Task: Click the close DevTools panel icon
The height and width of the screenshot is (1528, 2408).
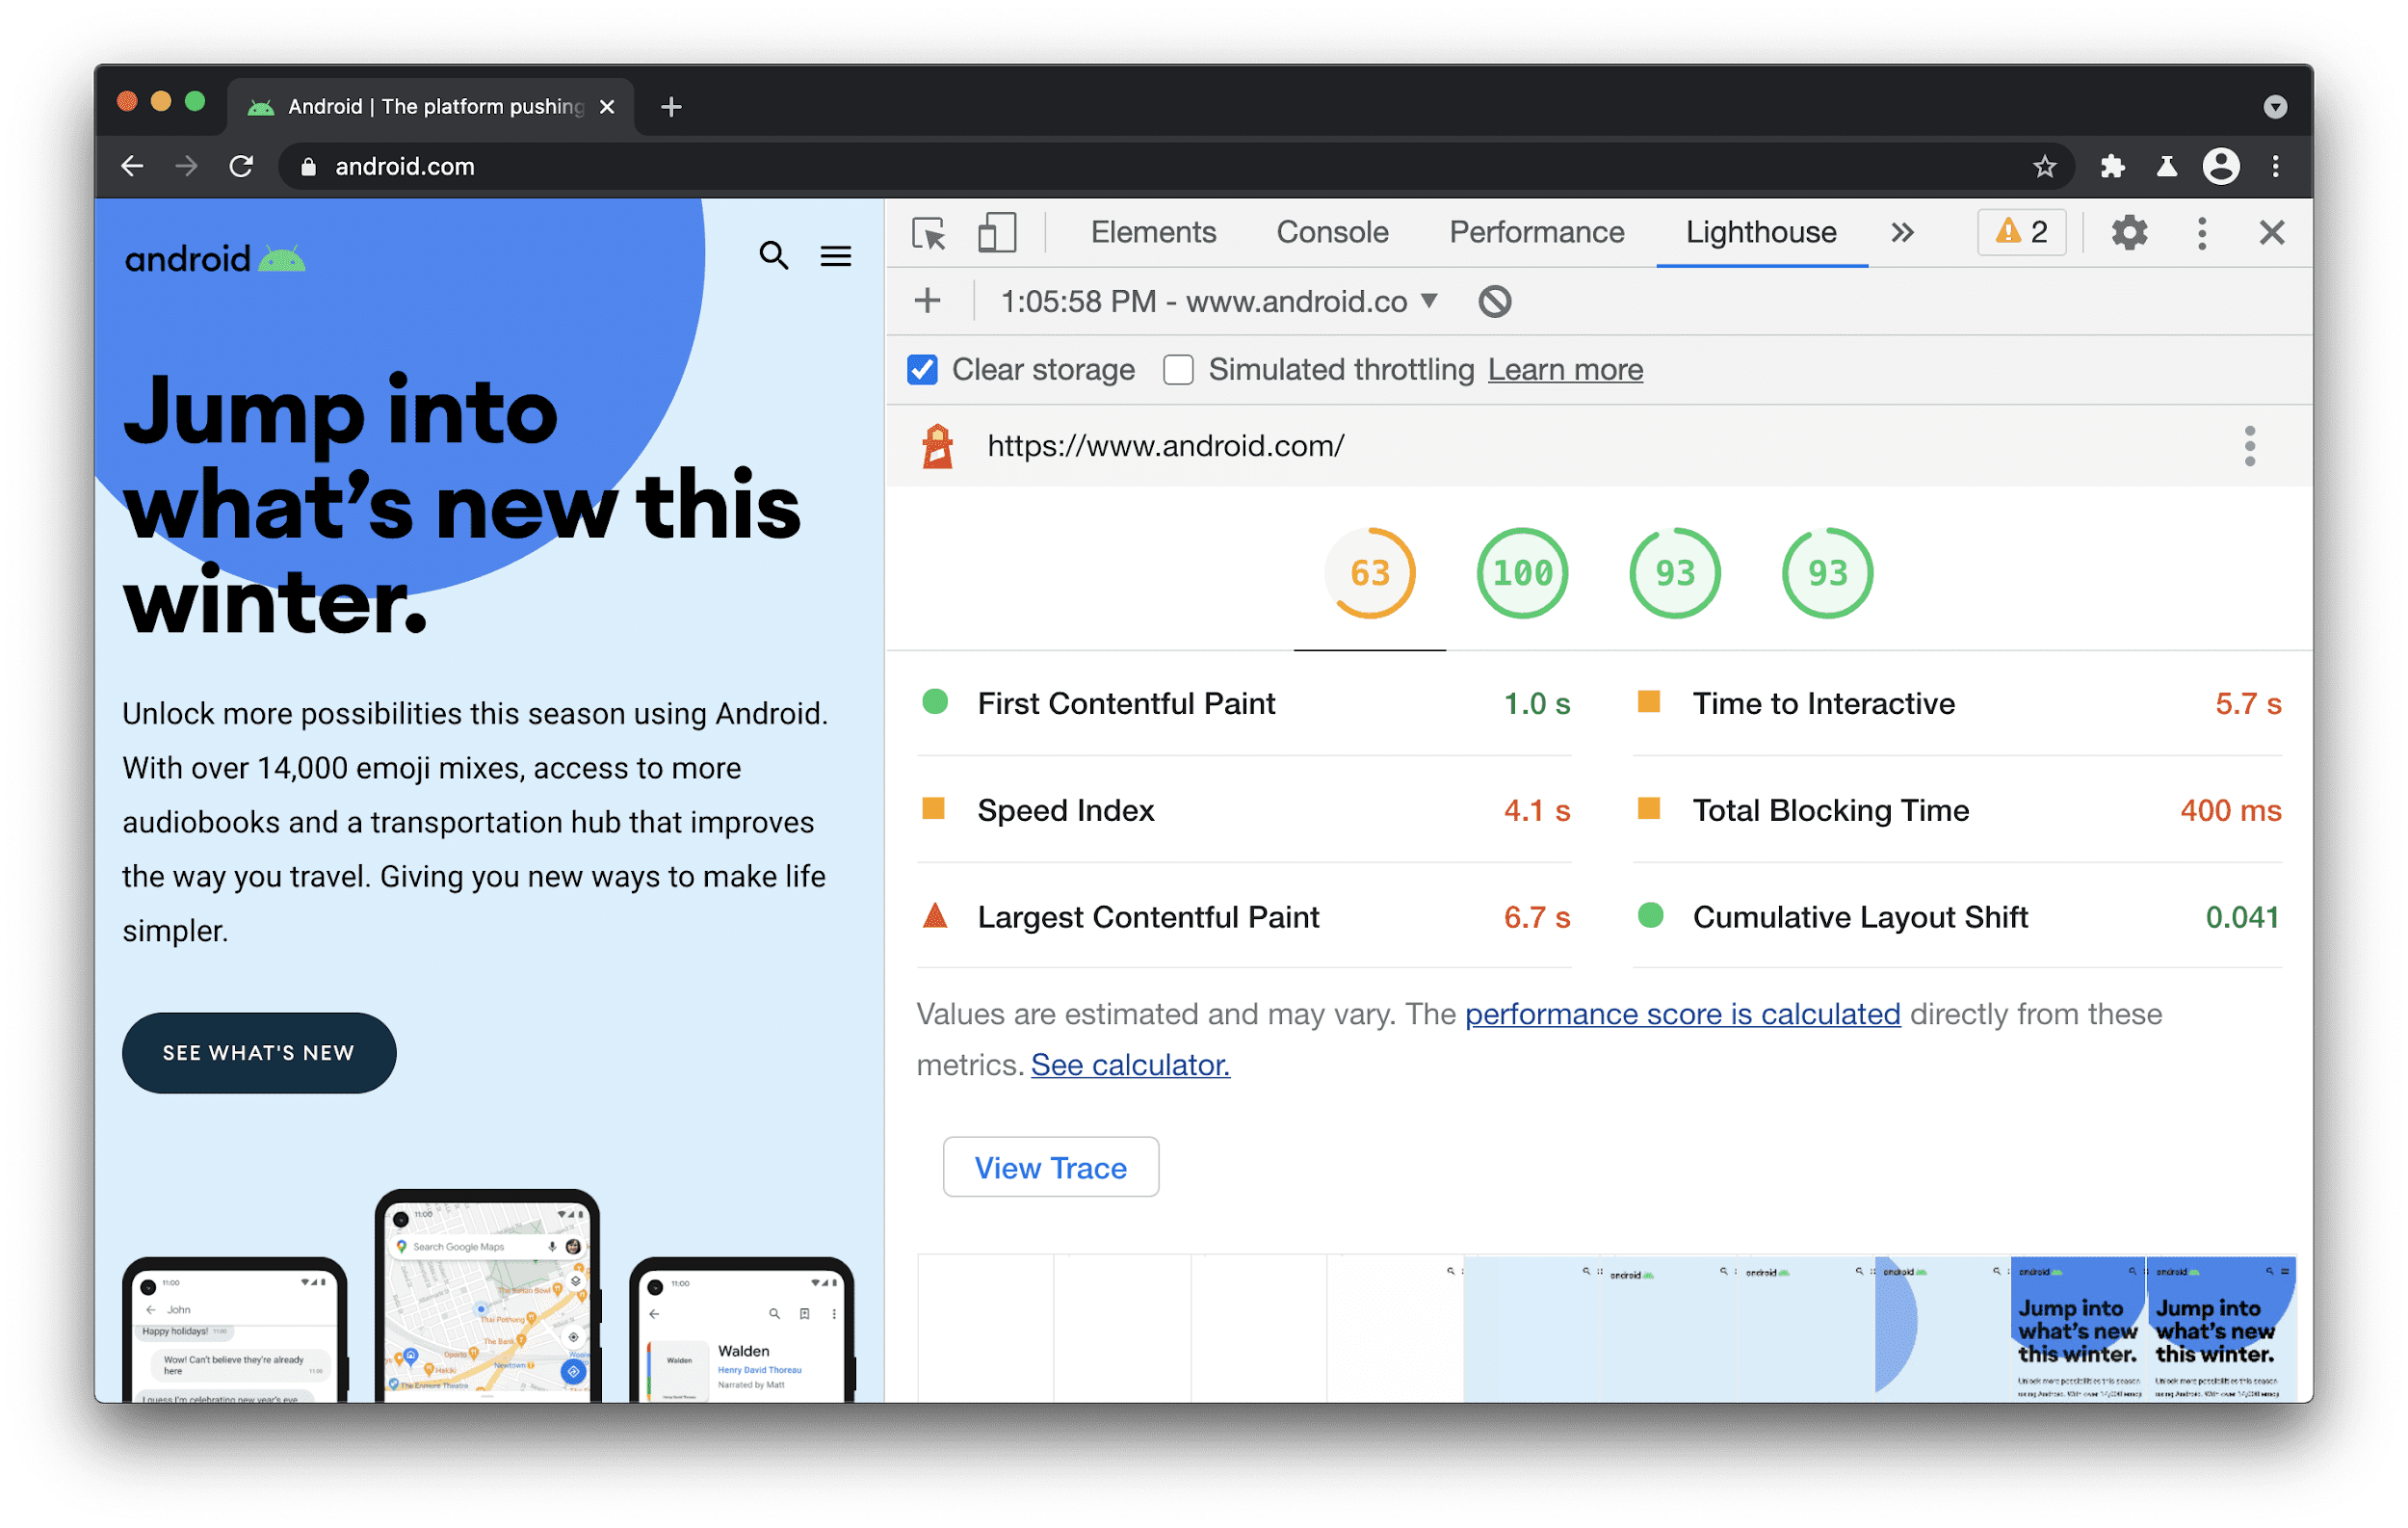Action: click(2271, 232)
